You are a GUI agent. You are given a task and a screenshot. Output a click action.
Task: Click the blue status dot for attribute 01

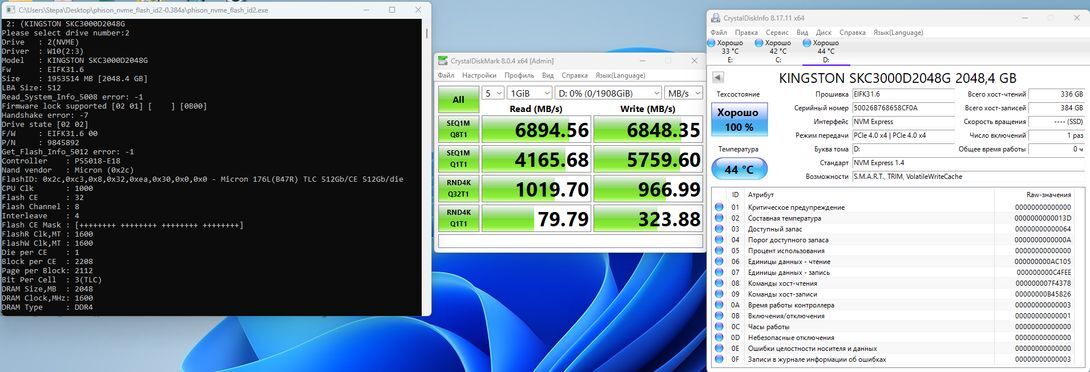coord(719,207)
